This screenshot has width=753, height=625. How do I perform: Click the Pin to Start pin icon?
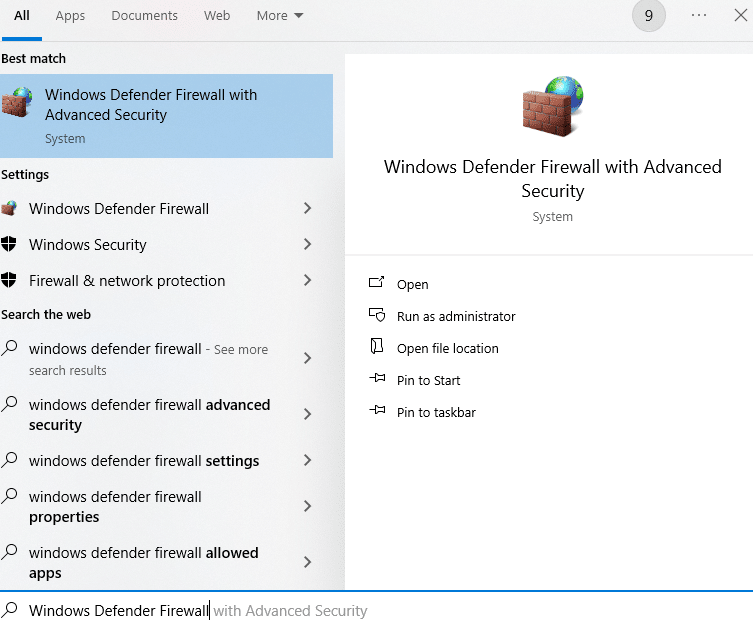point(377,378)
